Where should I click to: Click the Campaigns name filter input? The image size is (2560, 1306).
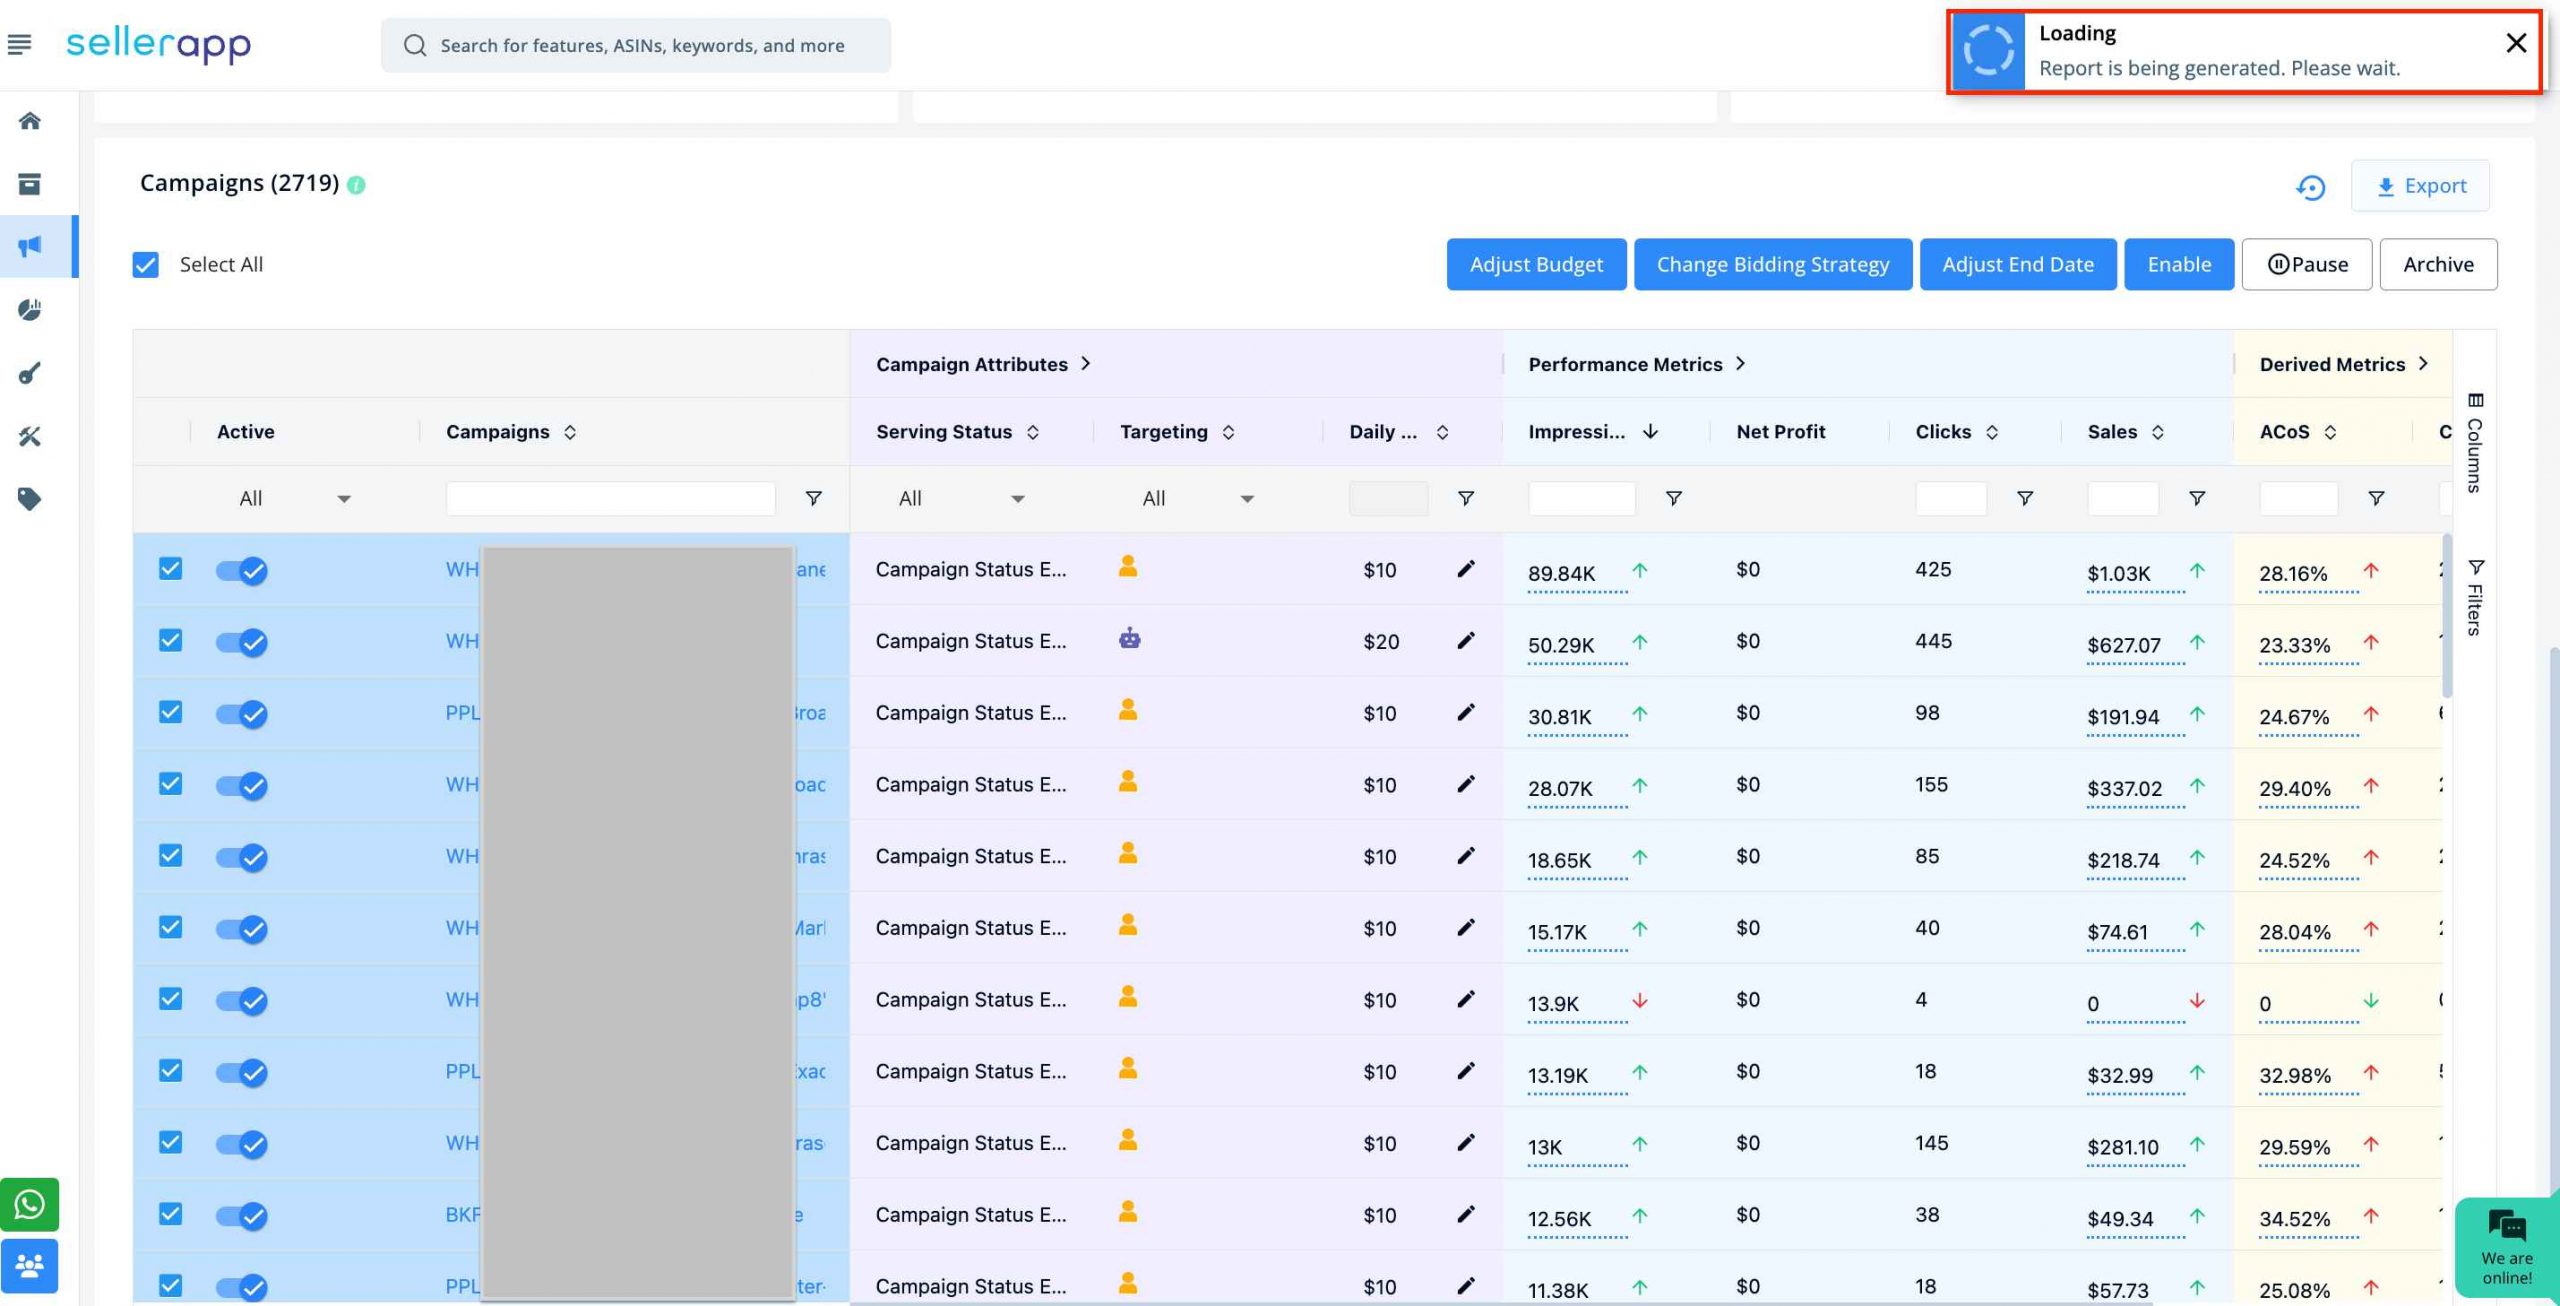pos(611,498)
